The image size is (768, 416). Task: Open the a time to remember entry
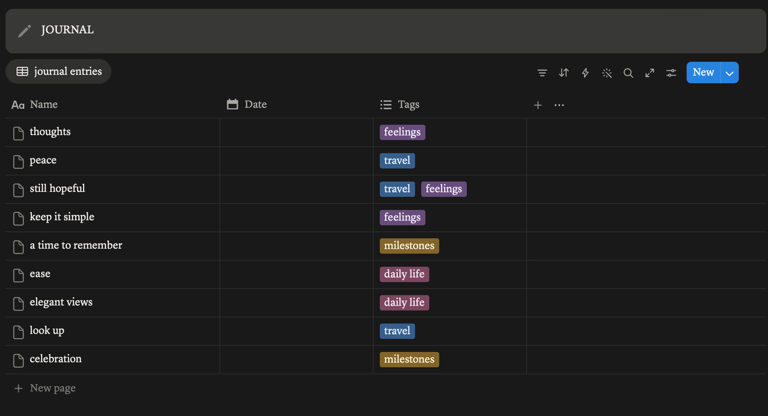coord(76,245)
